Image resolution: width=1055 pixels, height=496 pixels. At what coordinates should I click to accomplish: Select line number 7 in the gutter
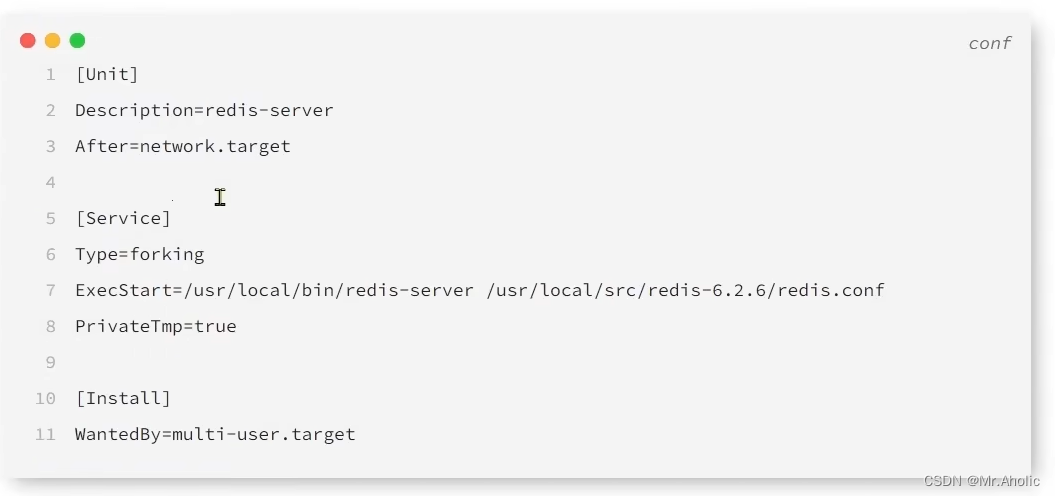point(50,290)
